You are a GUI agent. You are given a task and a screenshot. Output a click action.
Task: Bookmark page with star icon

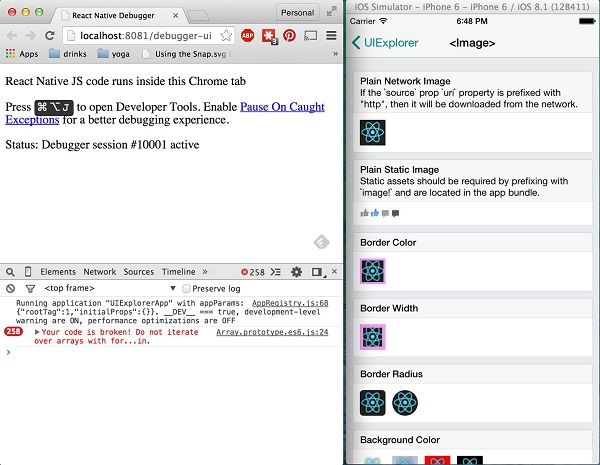coord(226,36)
